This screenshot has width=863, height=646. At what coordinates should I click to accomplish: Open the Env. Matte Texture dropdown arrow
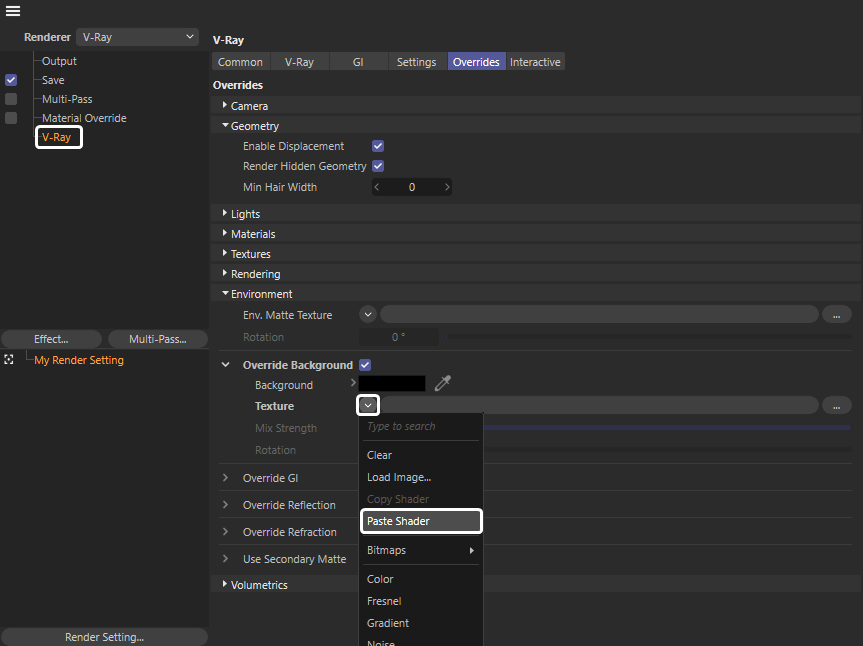tap(368, 315)
